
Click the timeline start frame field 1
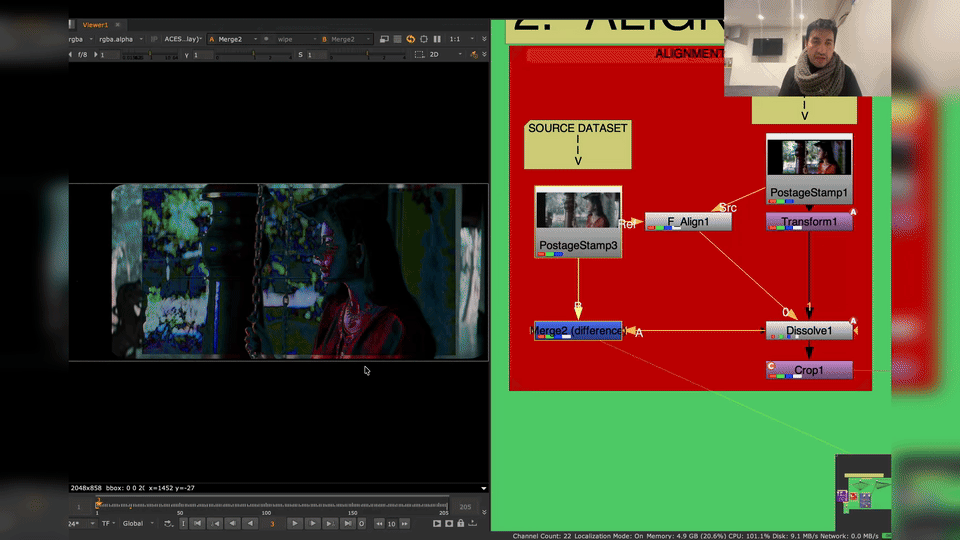point(78,507)
